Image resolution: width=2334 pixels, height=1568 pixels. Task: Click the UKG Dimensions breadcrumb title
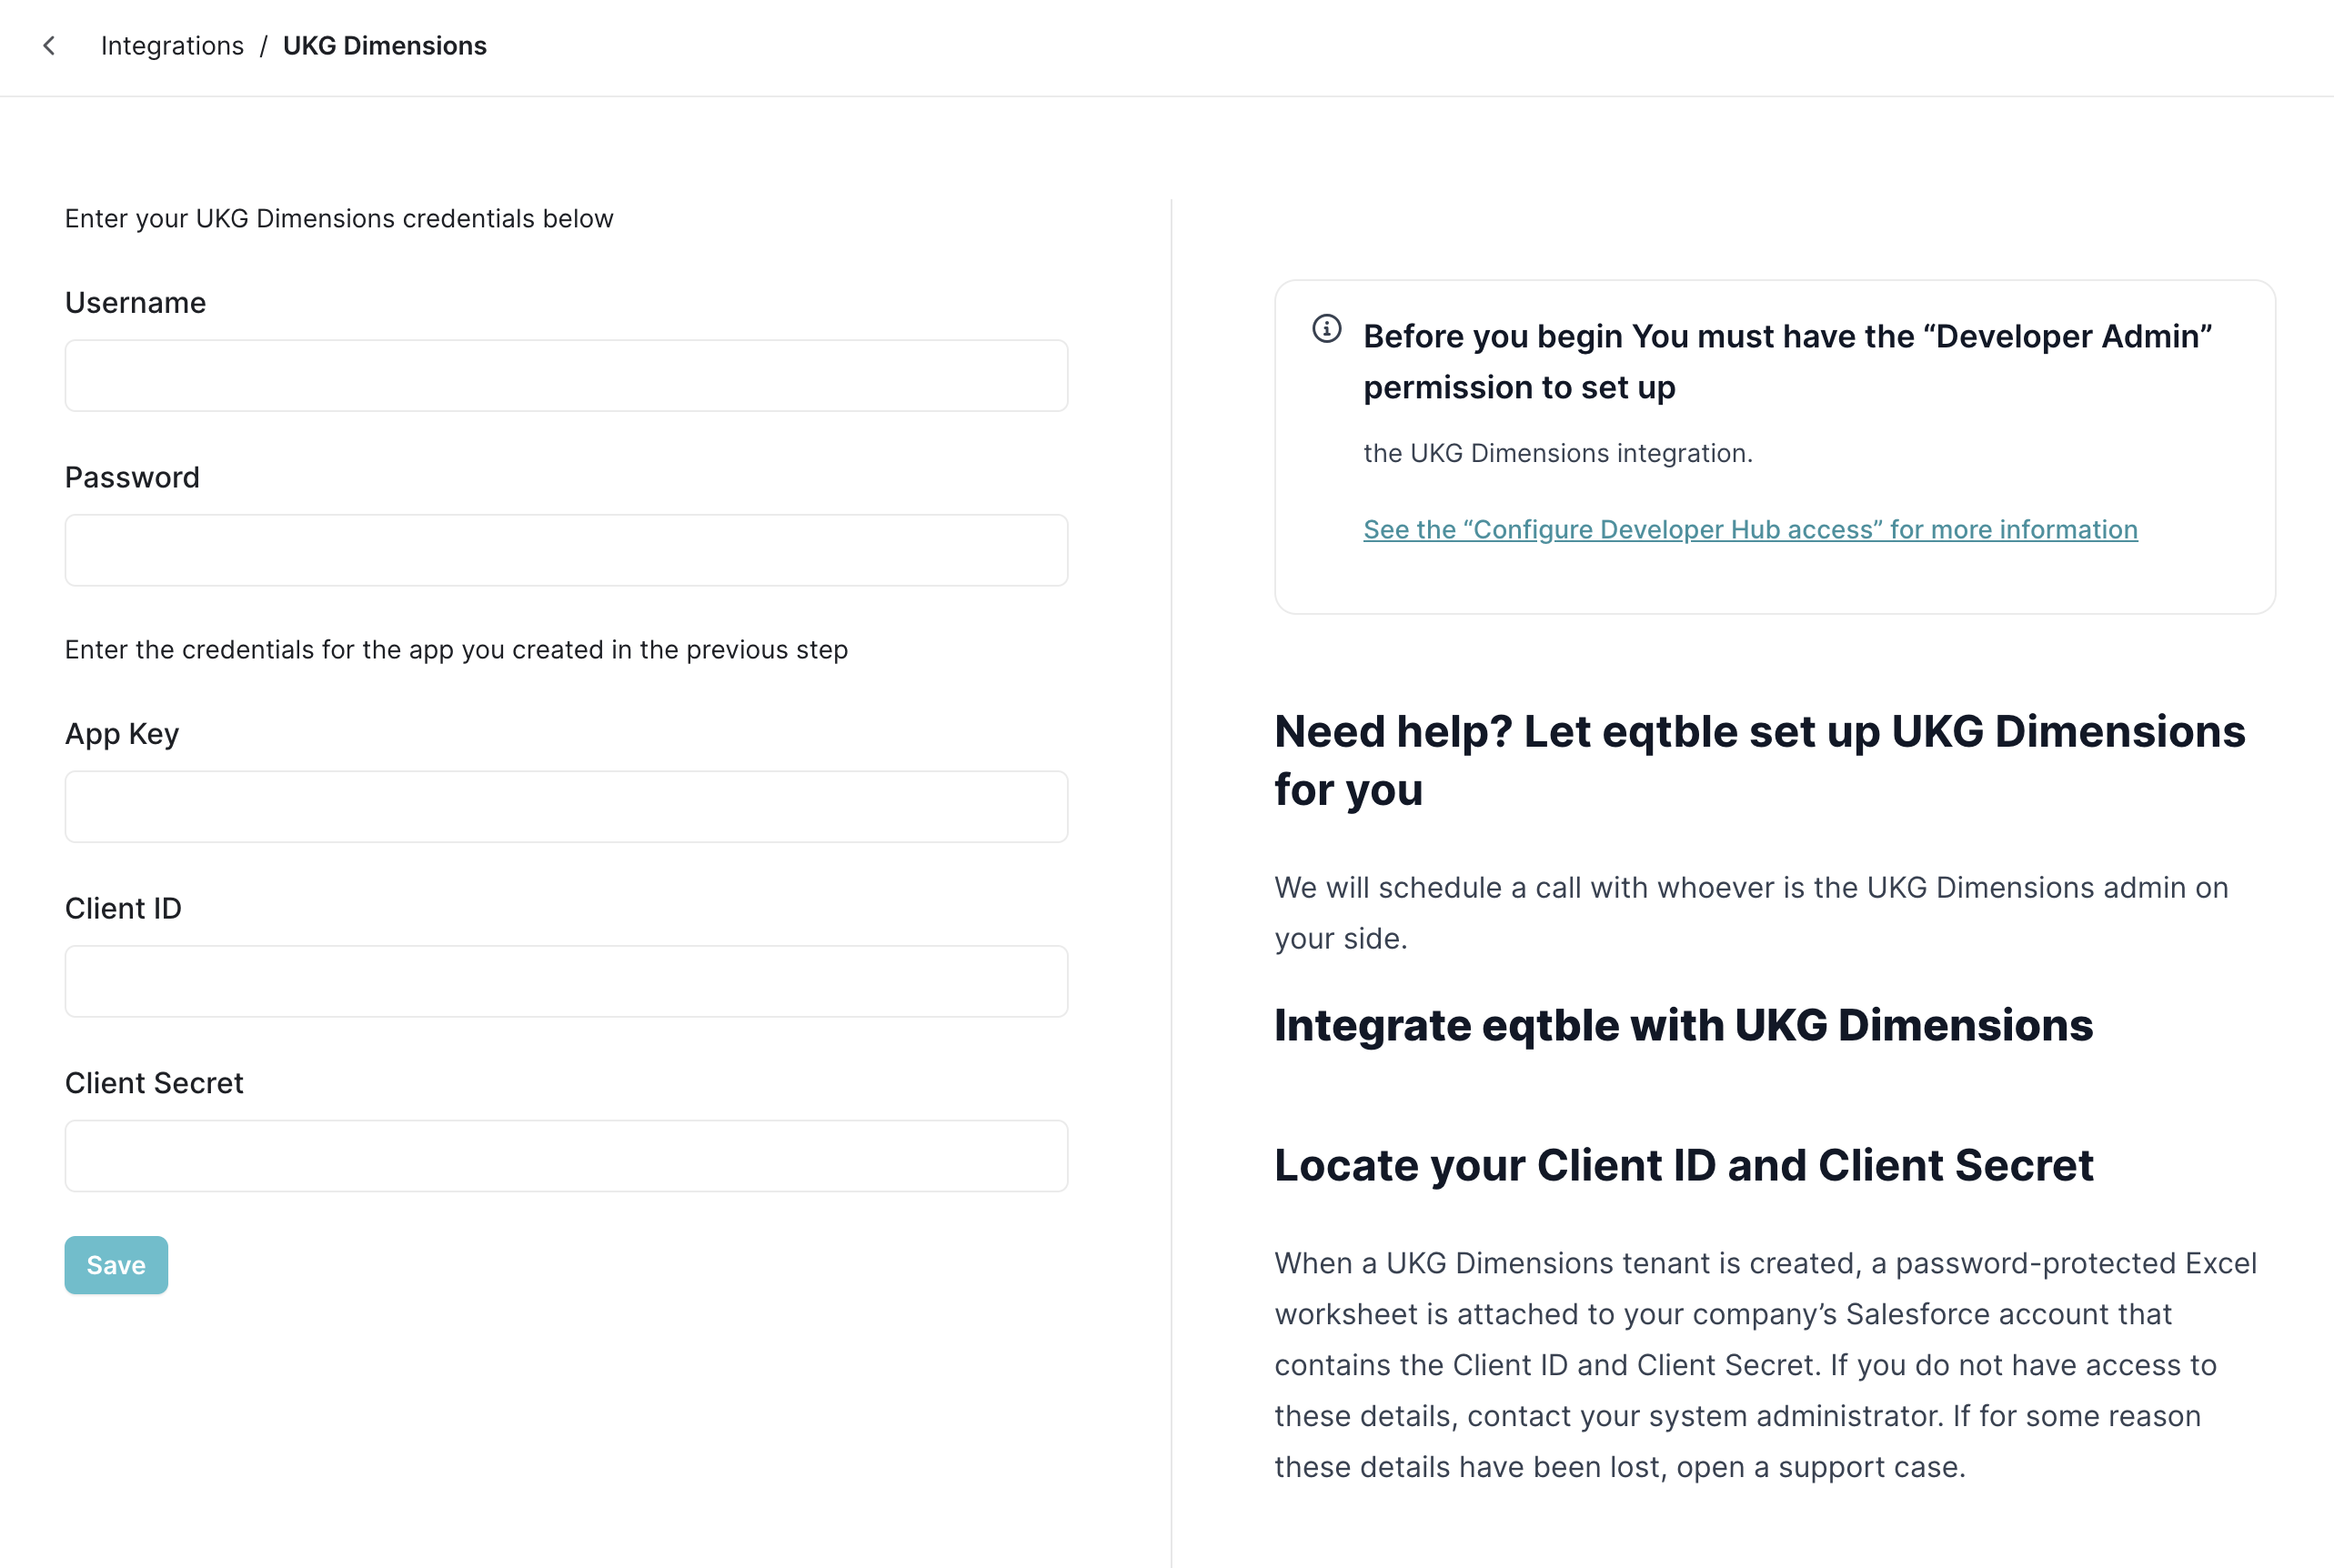[384, 46]
